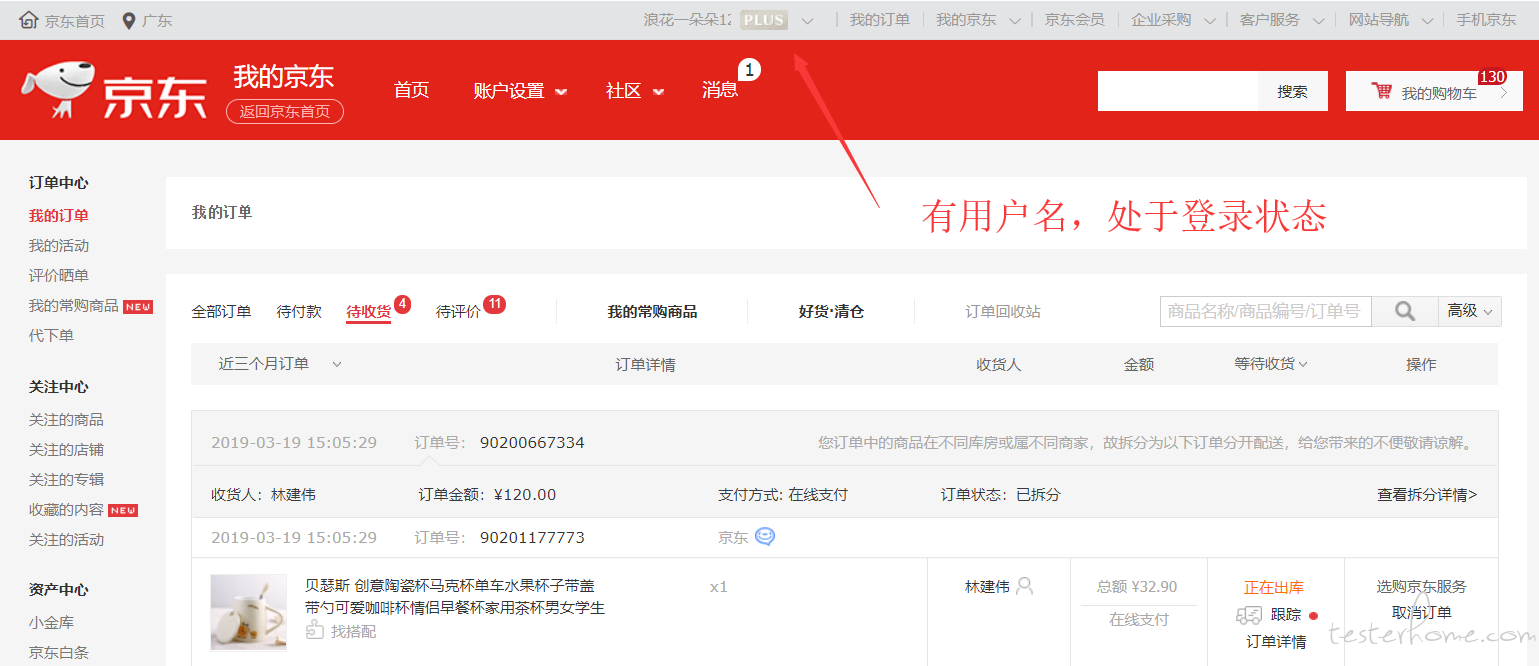Image resolution: width=1539 pixels, height=666 pixels.
Task: Open 京东白条 in the sidebar
Action: 59,652
